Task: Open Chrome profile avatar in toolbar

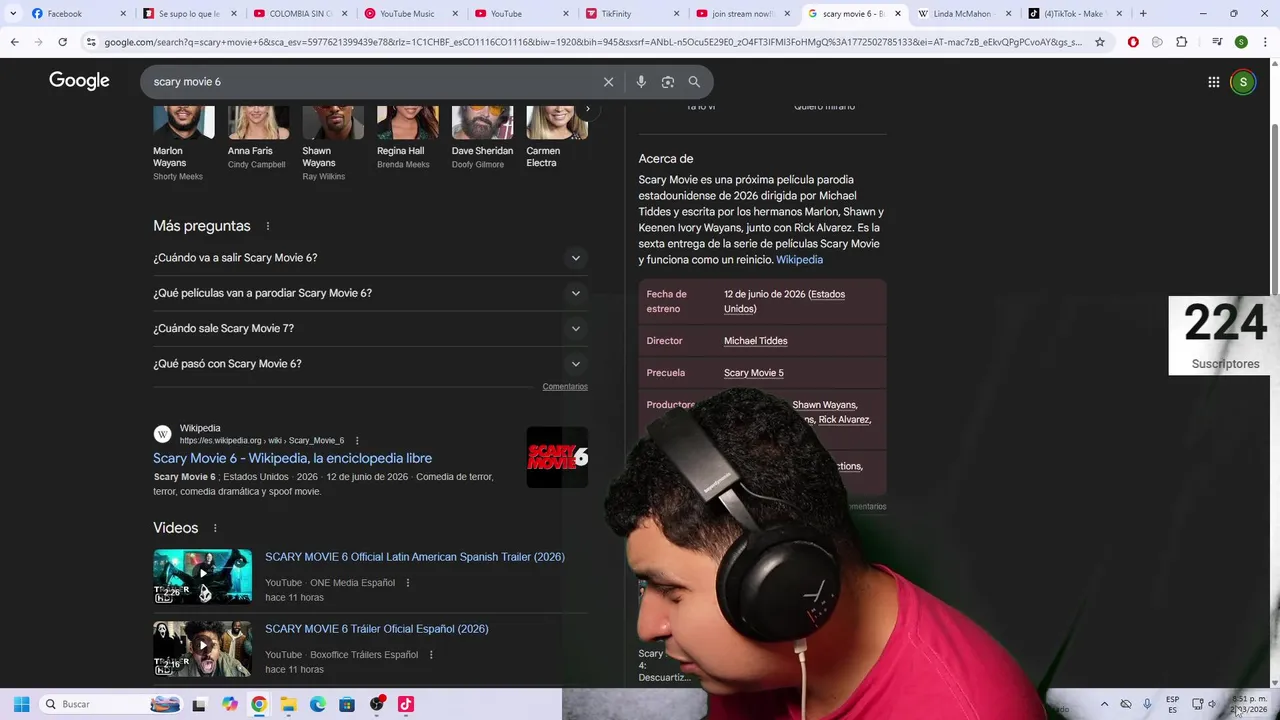Action: coord(1241,42)
